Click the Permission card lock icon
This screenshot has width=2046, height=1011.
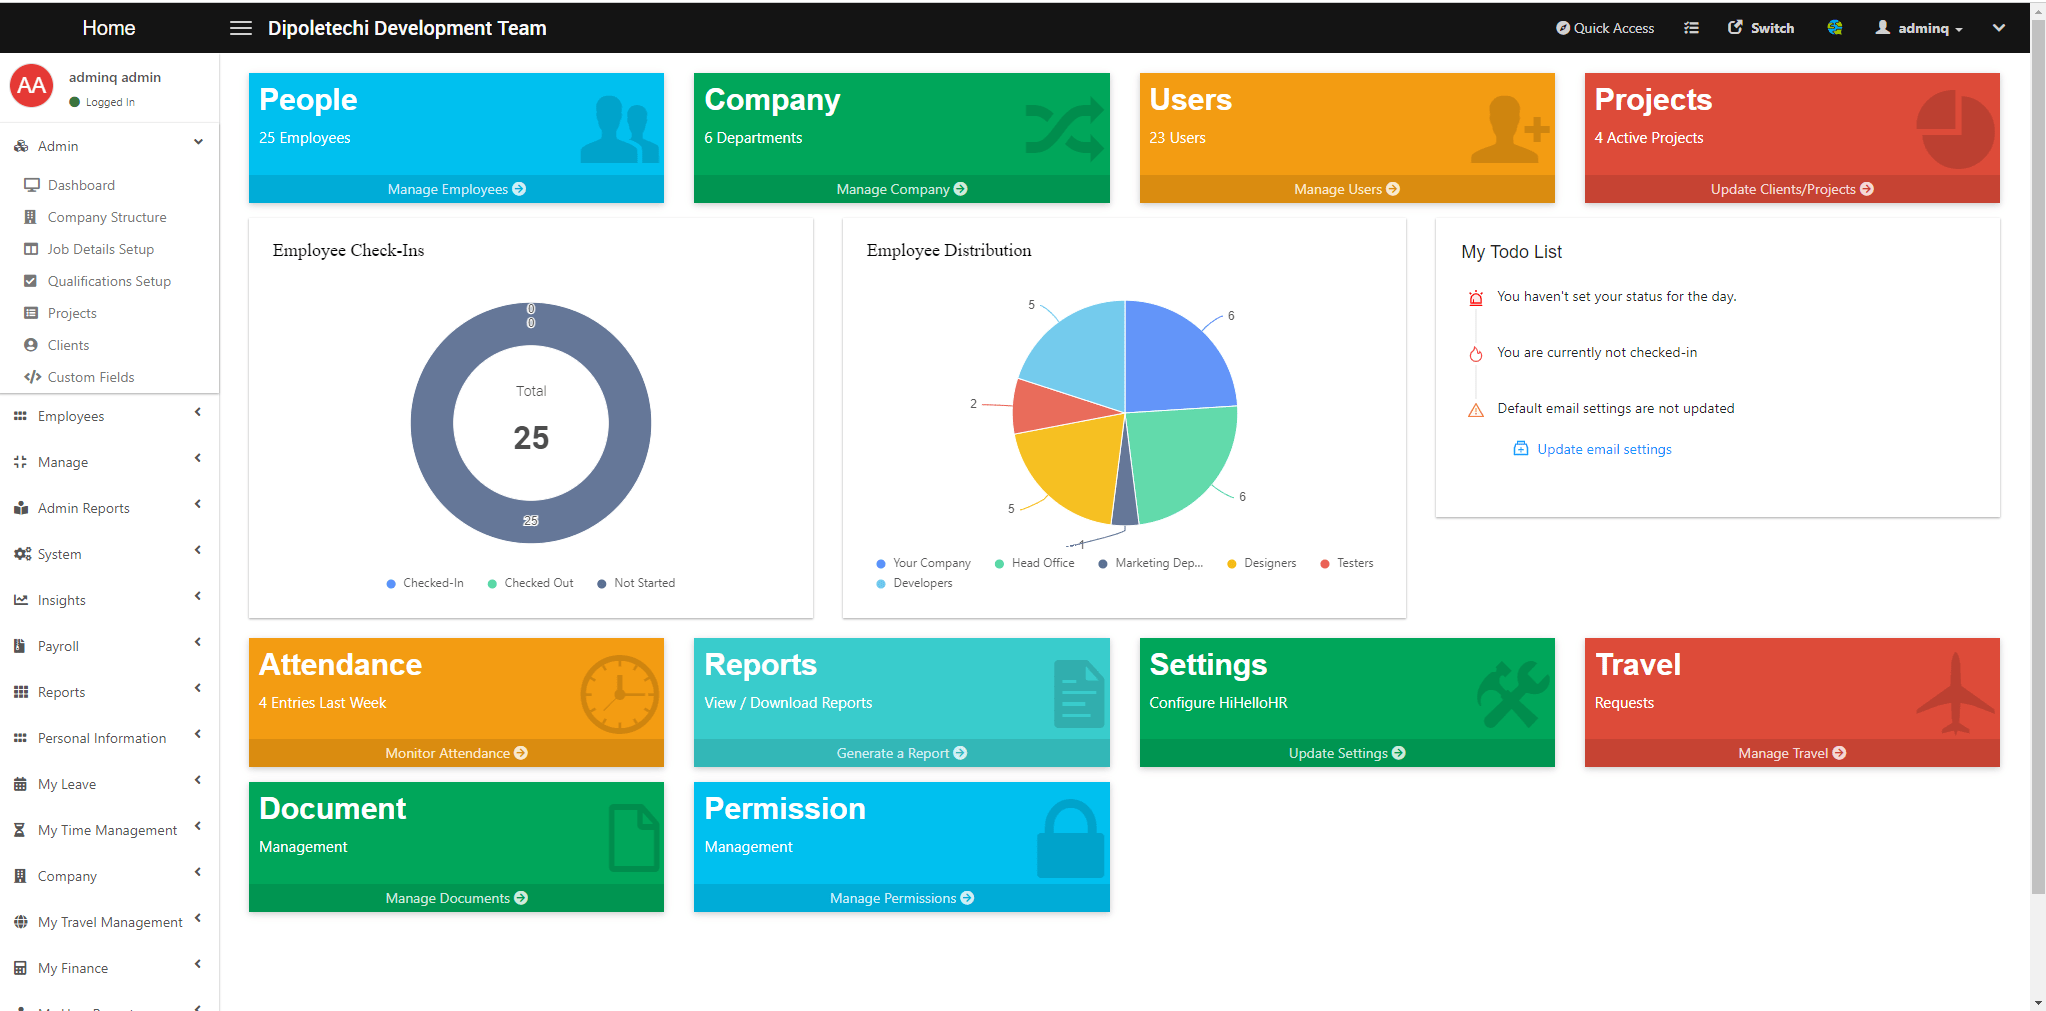(x=1070, y=838)
